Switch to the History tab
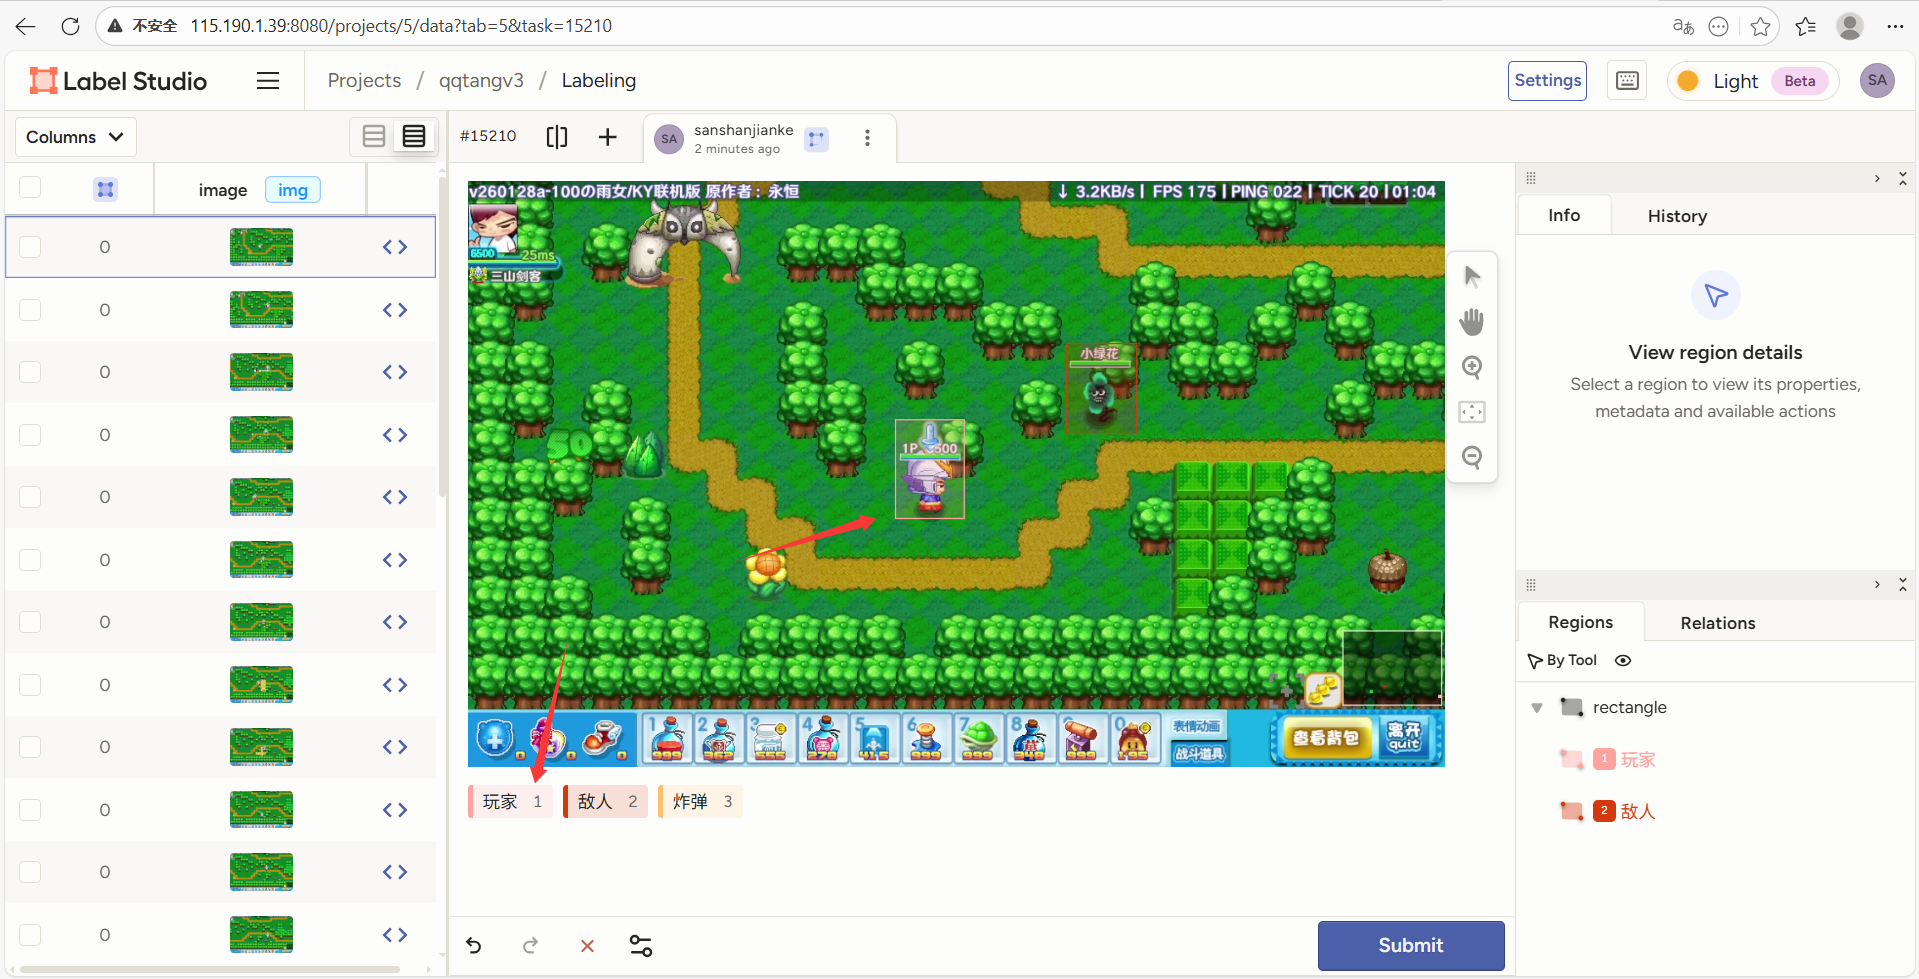 [1677, 216]
